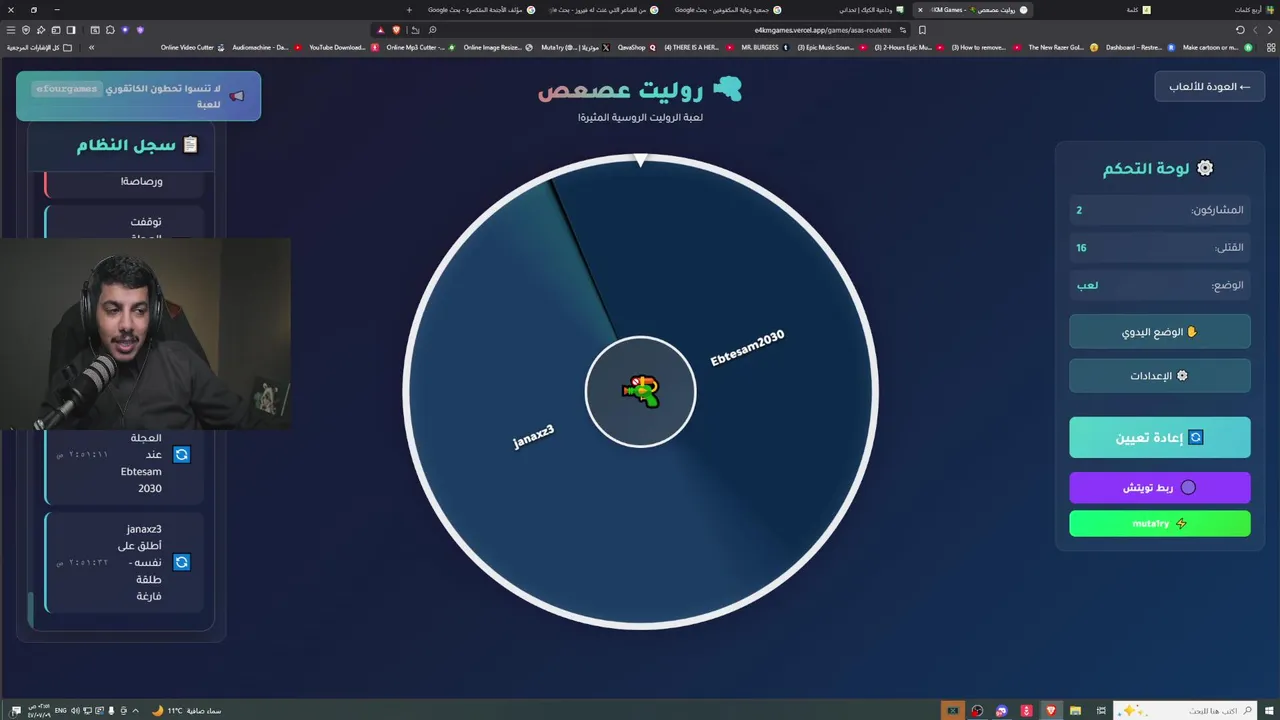The height and width of the screenshot is (720, 1280).
Task: Click the system log scrollbar
Action: (x=30, y=610)
